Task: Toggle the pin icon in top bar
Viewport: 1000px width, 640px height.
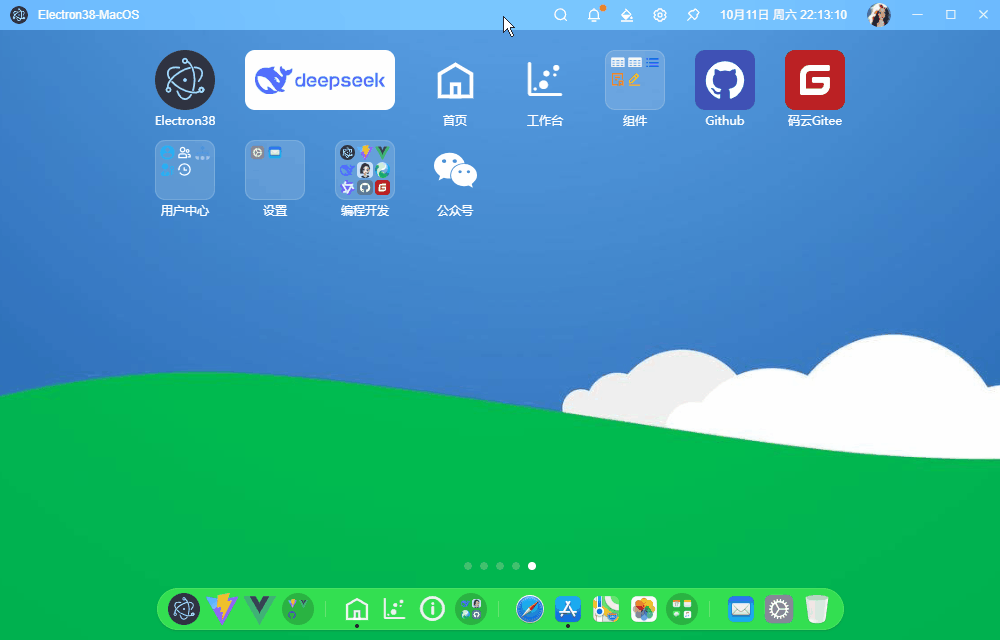Action: (693, 15)
